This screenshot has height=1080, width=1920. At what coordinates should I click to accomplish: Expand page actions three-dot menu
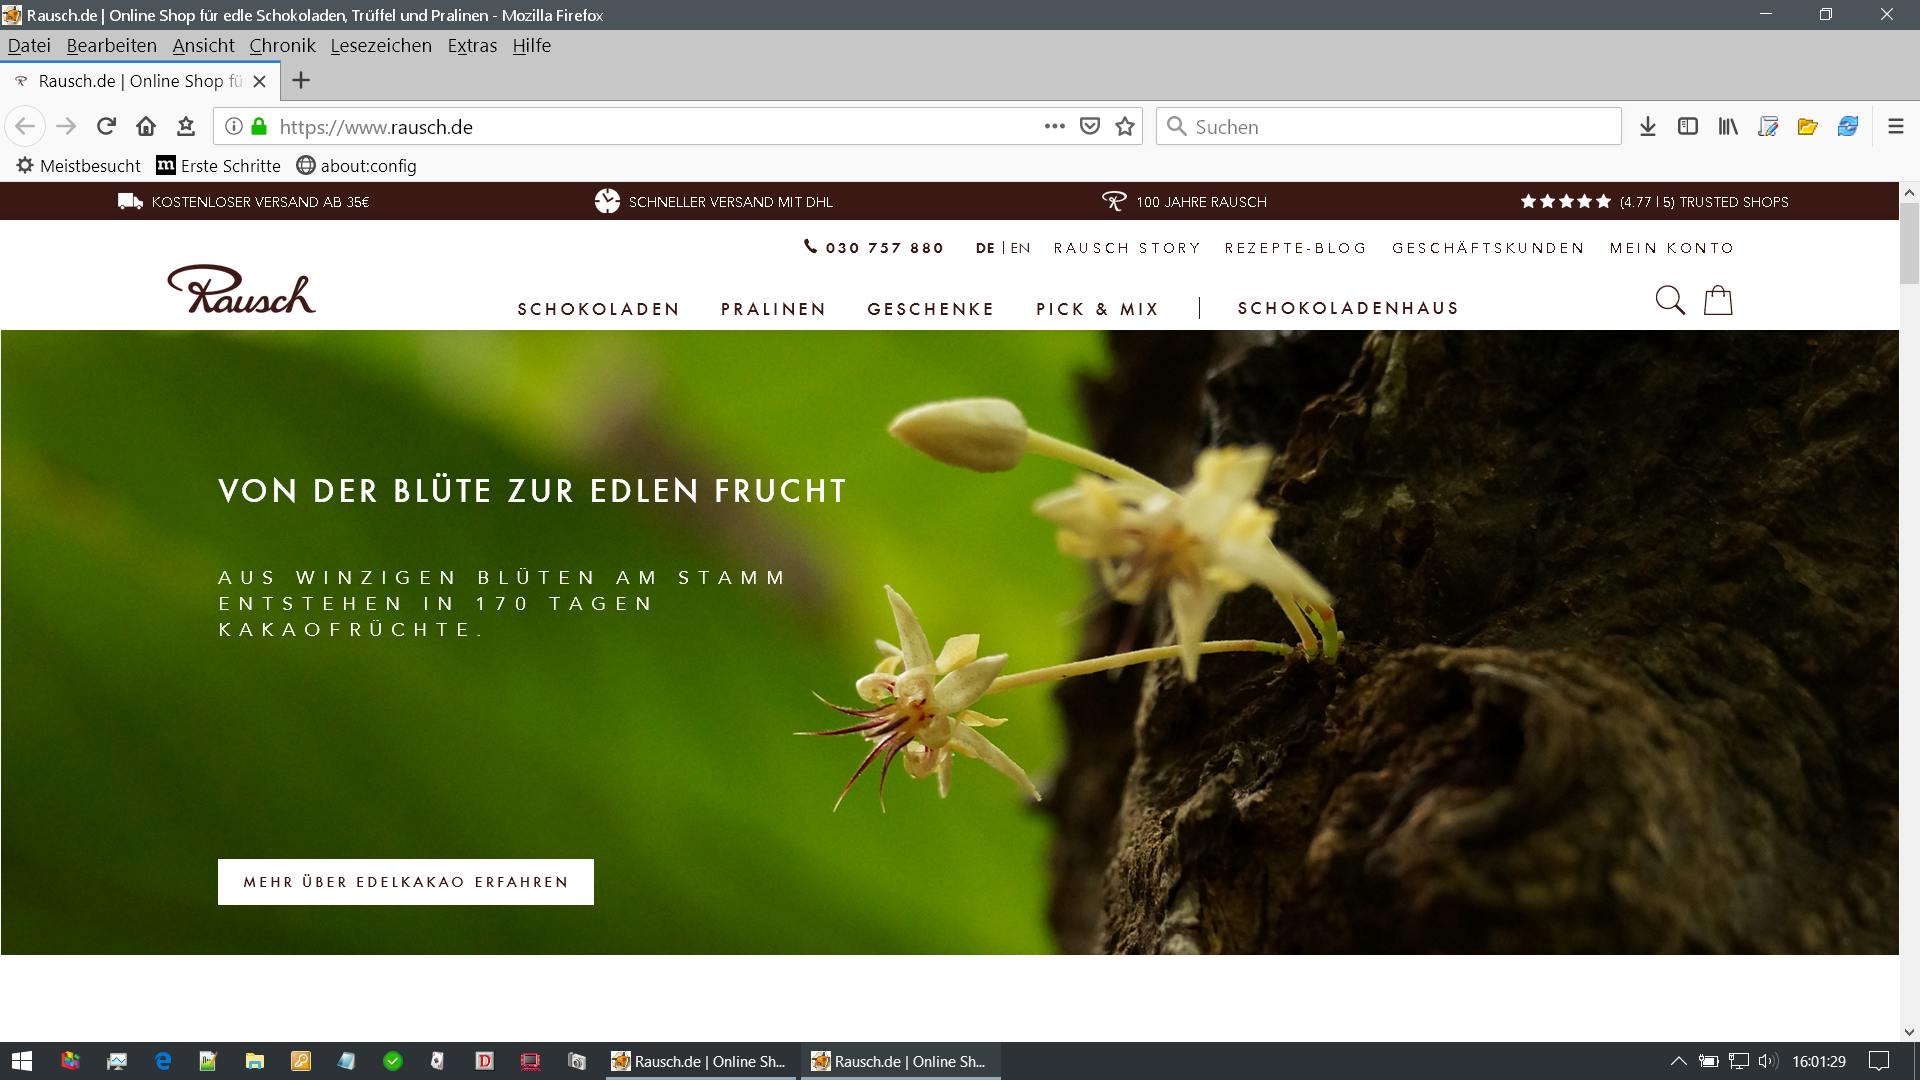click(1054, 126)
